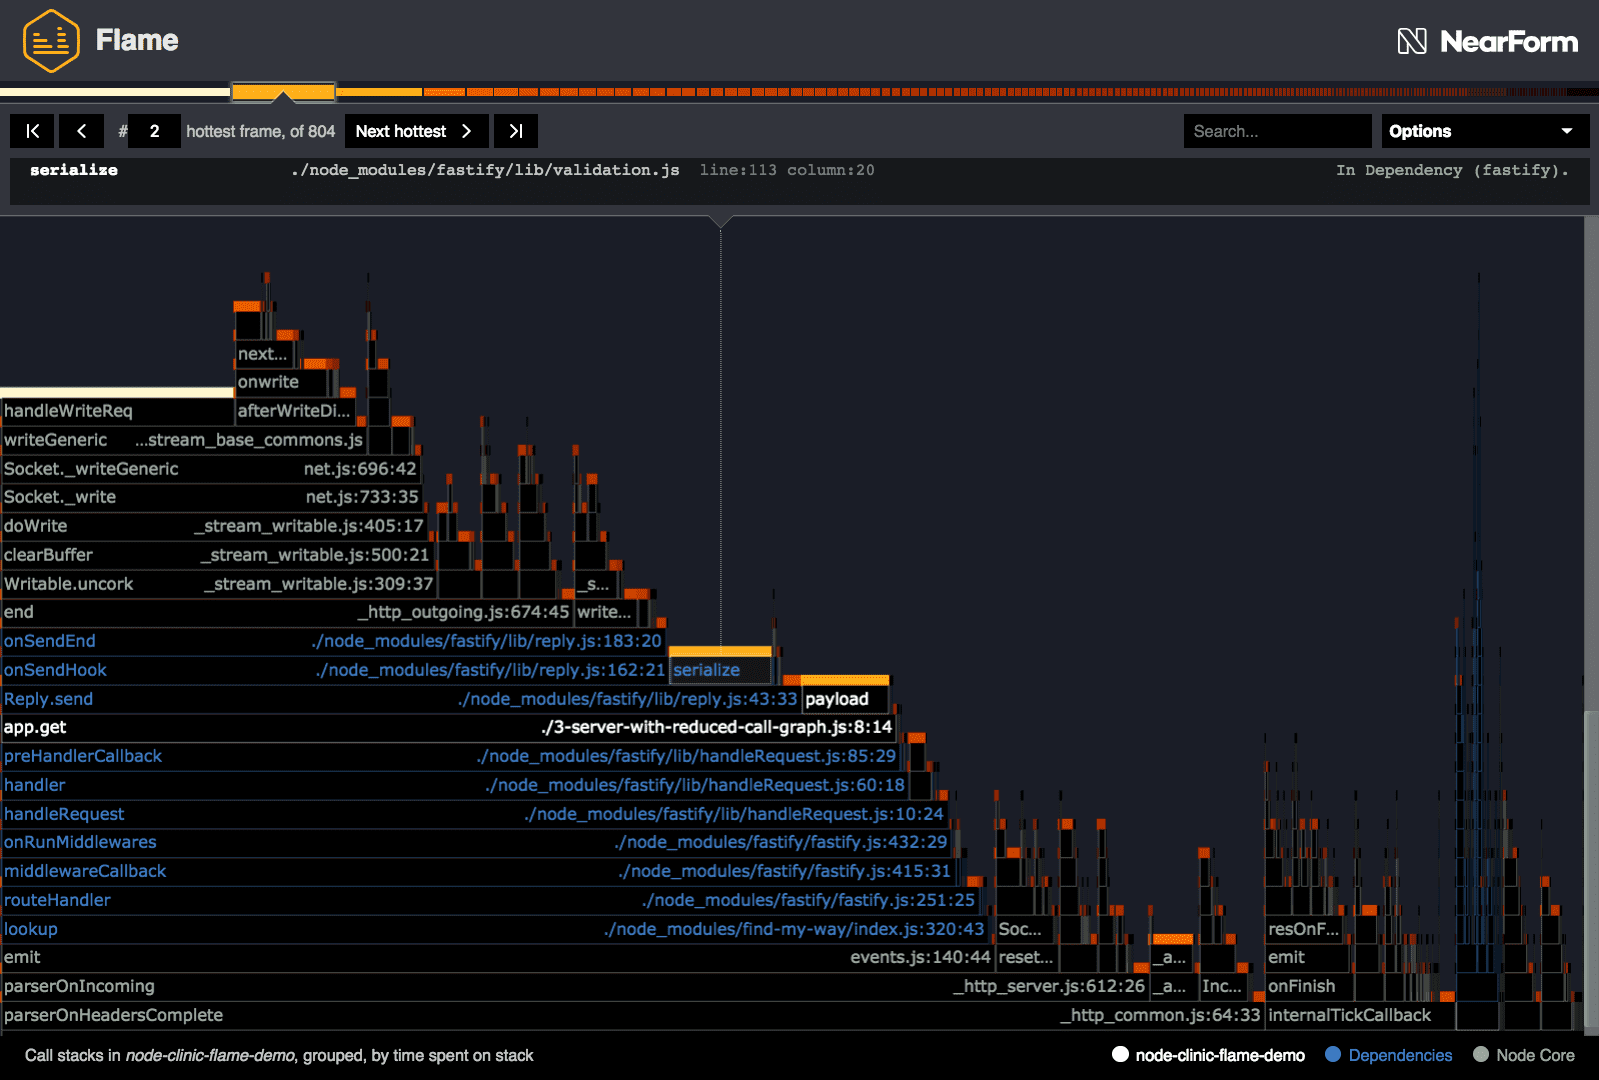Screen dimensions: 1599x1080
Task: Click the first pale segment of the heat bar
Action: click(x=115, y=92)
